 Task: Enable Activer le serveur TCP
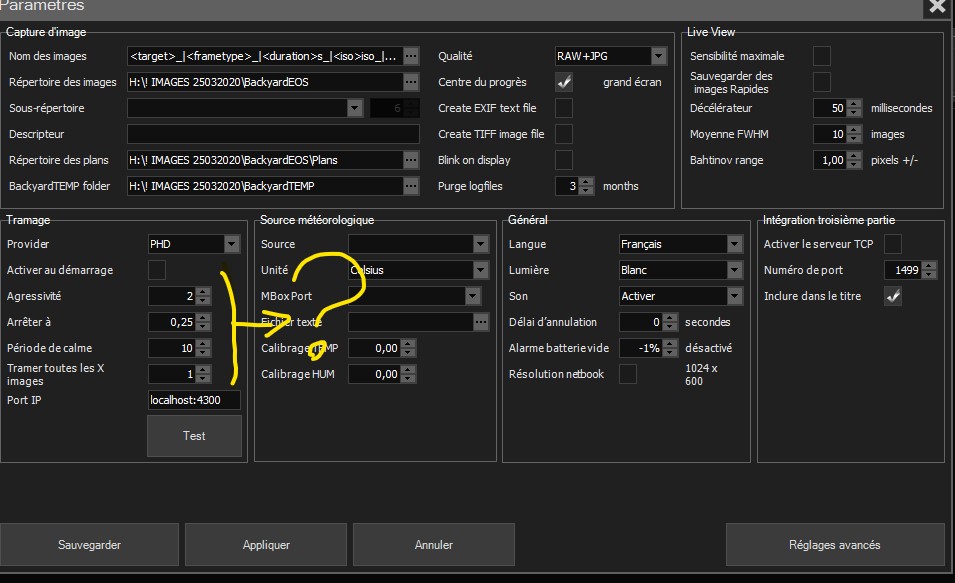[893, 244]
